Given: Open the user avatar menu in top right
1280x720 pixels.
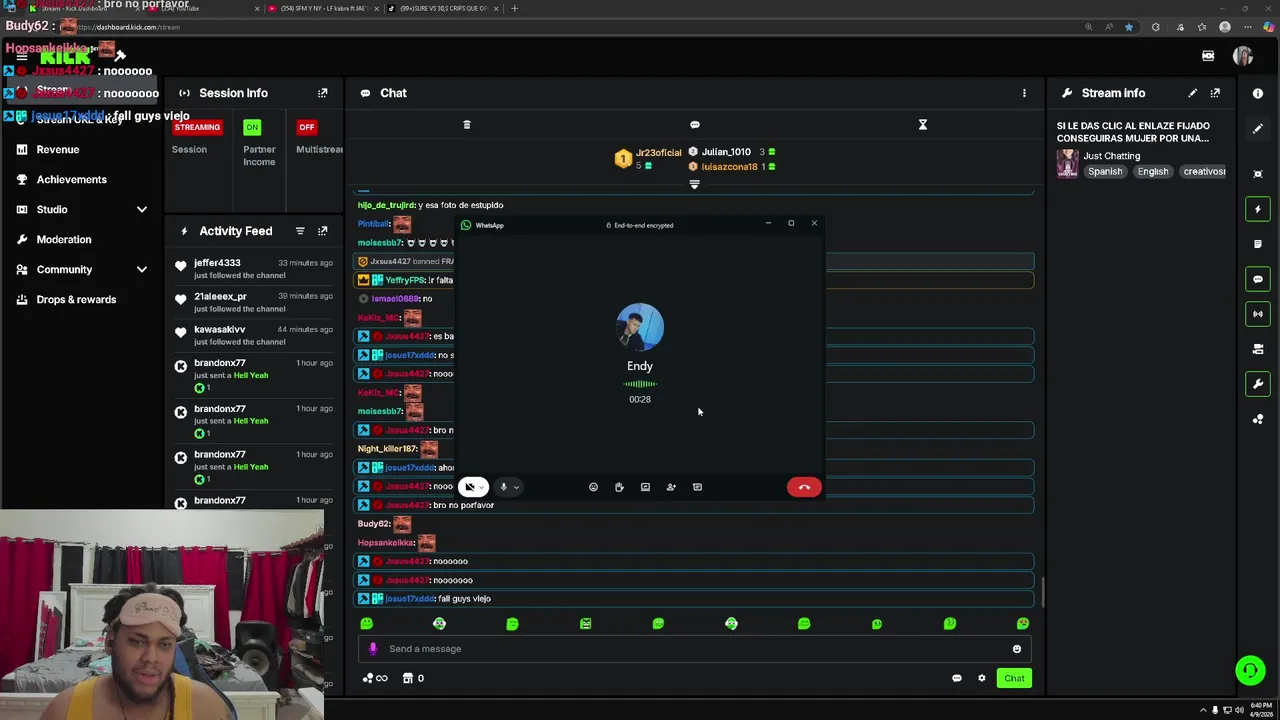Looking at the screenshot, I should 1243,56.
